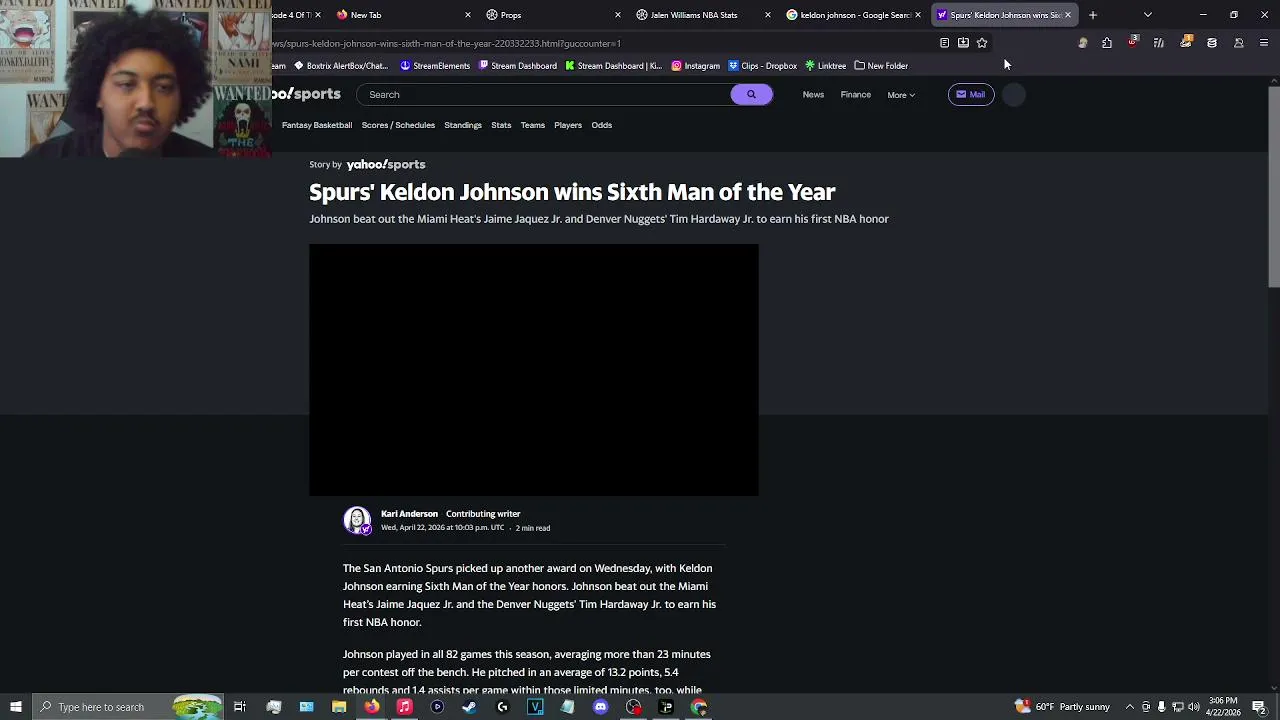Open the Firefox hamburger application menu

click(x=1264, y=43)
